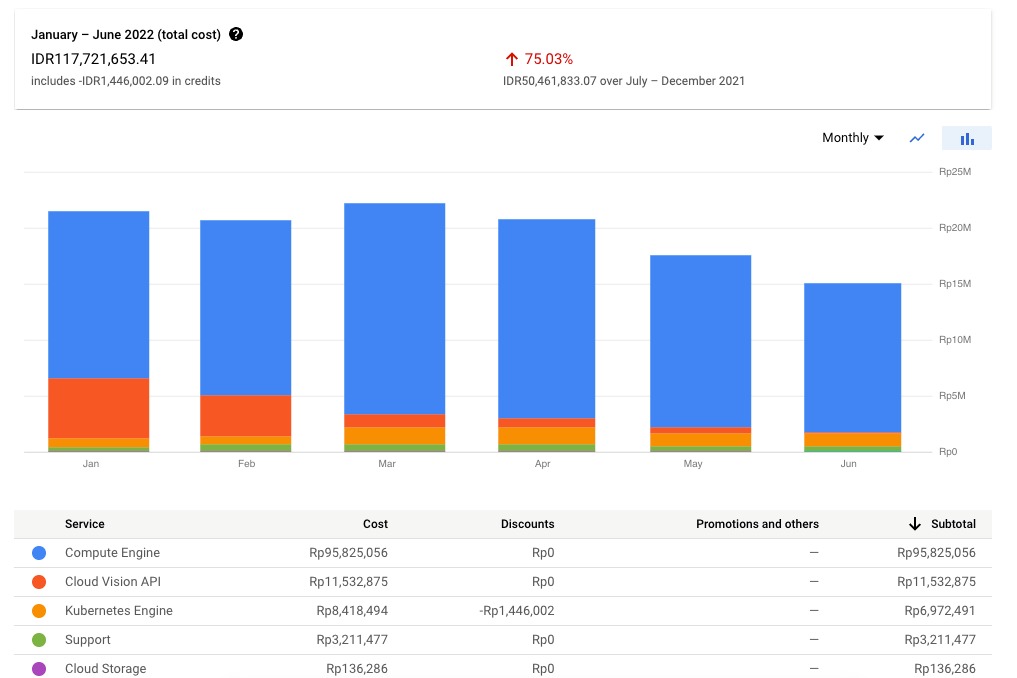
Task: Click the Cloud Vision API orange-red dot
Action: (39, 582)
